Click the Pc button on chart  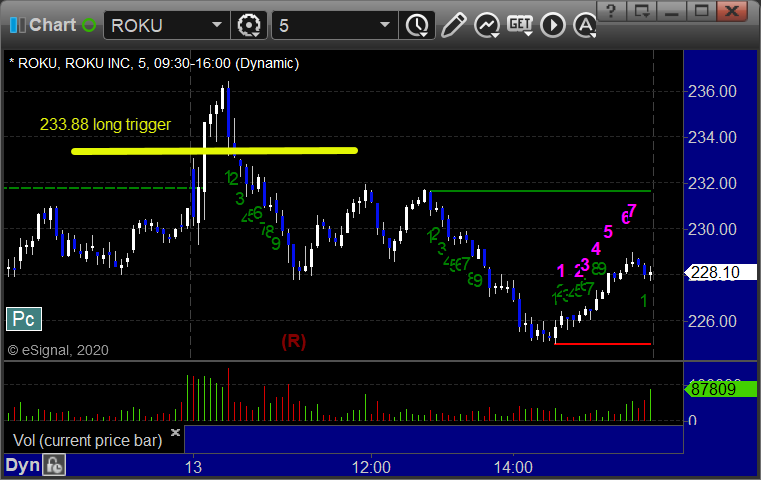pos(24,319)
